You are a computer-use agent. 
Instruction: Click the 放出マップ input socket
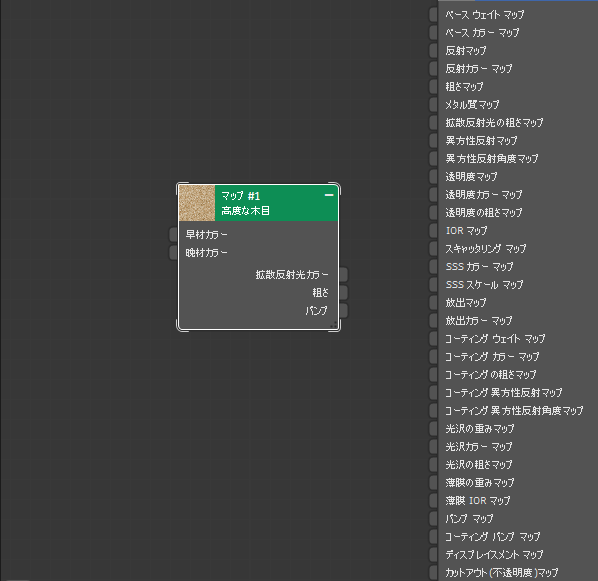[x=434, y=303]
